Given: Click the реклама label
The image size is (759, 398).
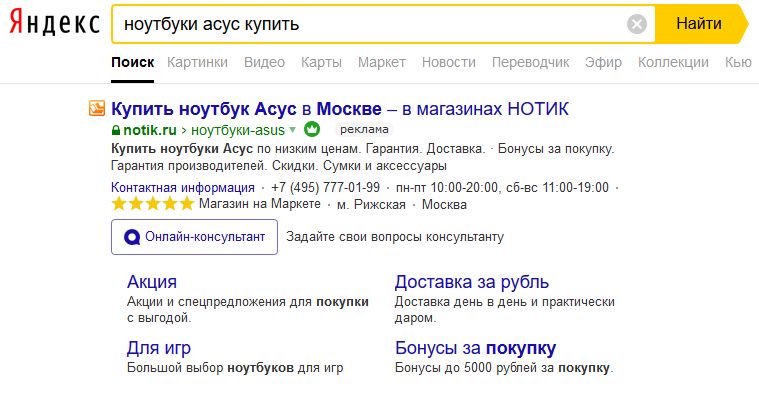Looking at the screenshot, I should coord(364,129).
